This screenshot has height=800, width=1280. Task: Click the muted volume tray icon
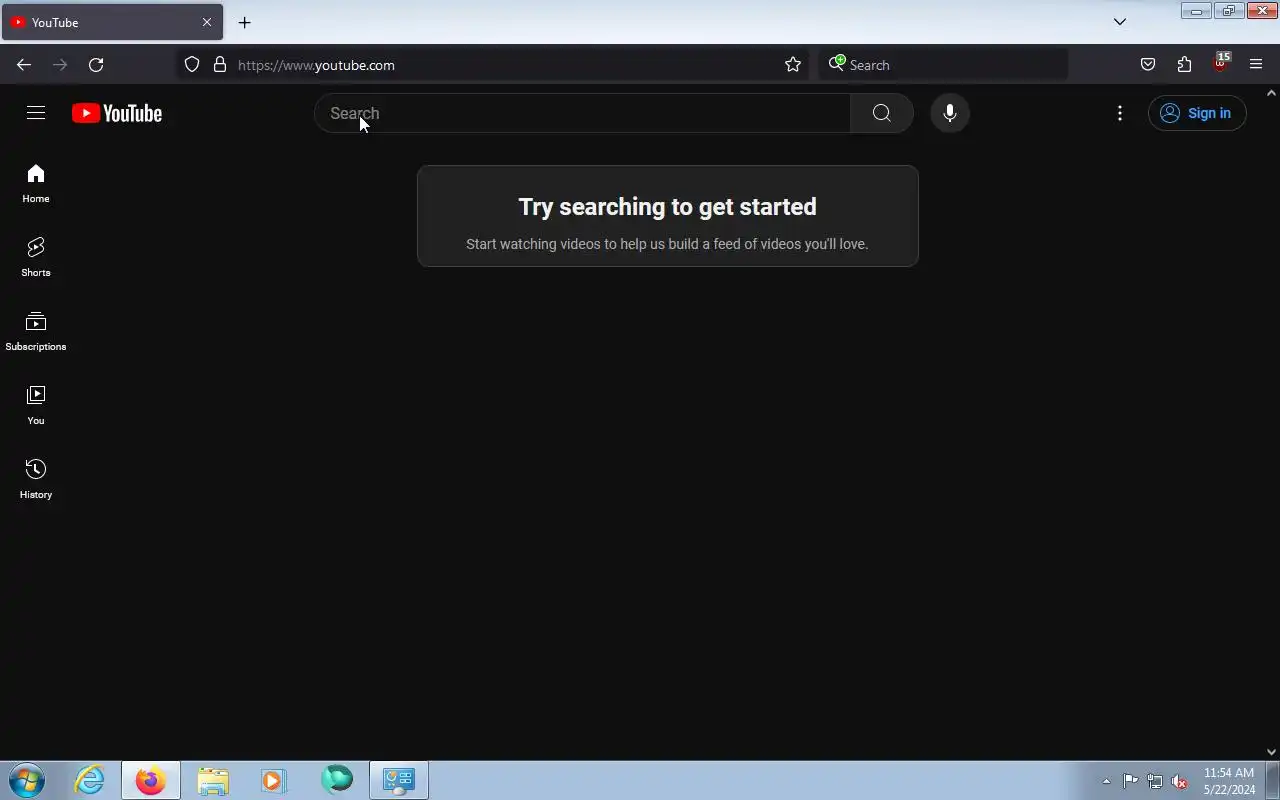(x=1180, y=782)
